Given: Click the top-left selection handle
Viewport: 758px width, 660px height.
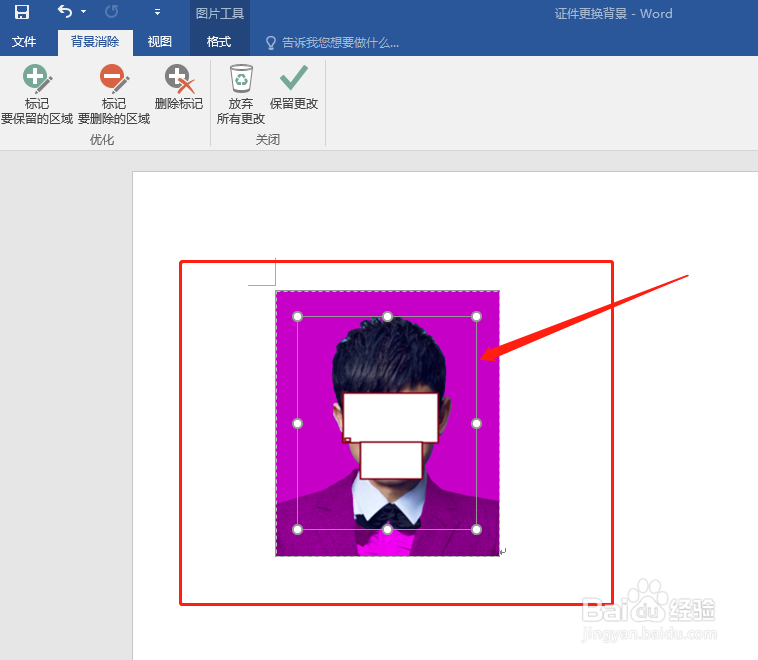Looking at the screenshot, I should tap(297, 317).
